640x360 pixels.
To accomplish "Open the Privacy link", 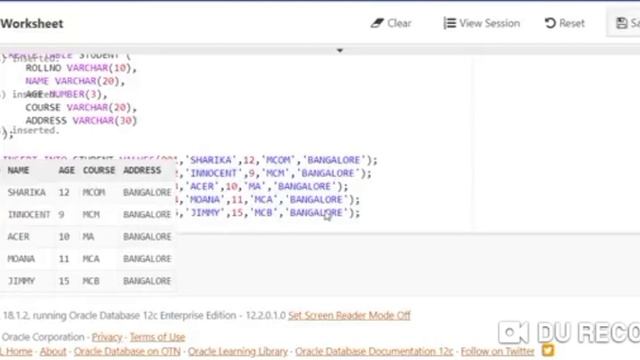I will [107, 337].
